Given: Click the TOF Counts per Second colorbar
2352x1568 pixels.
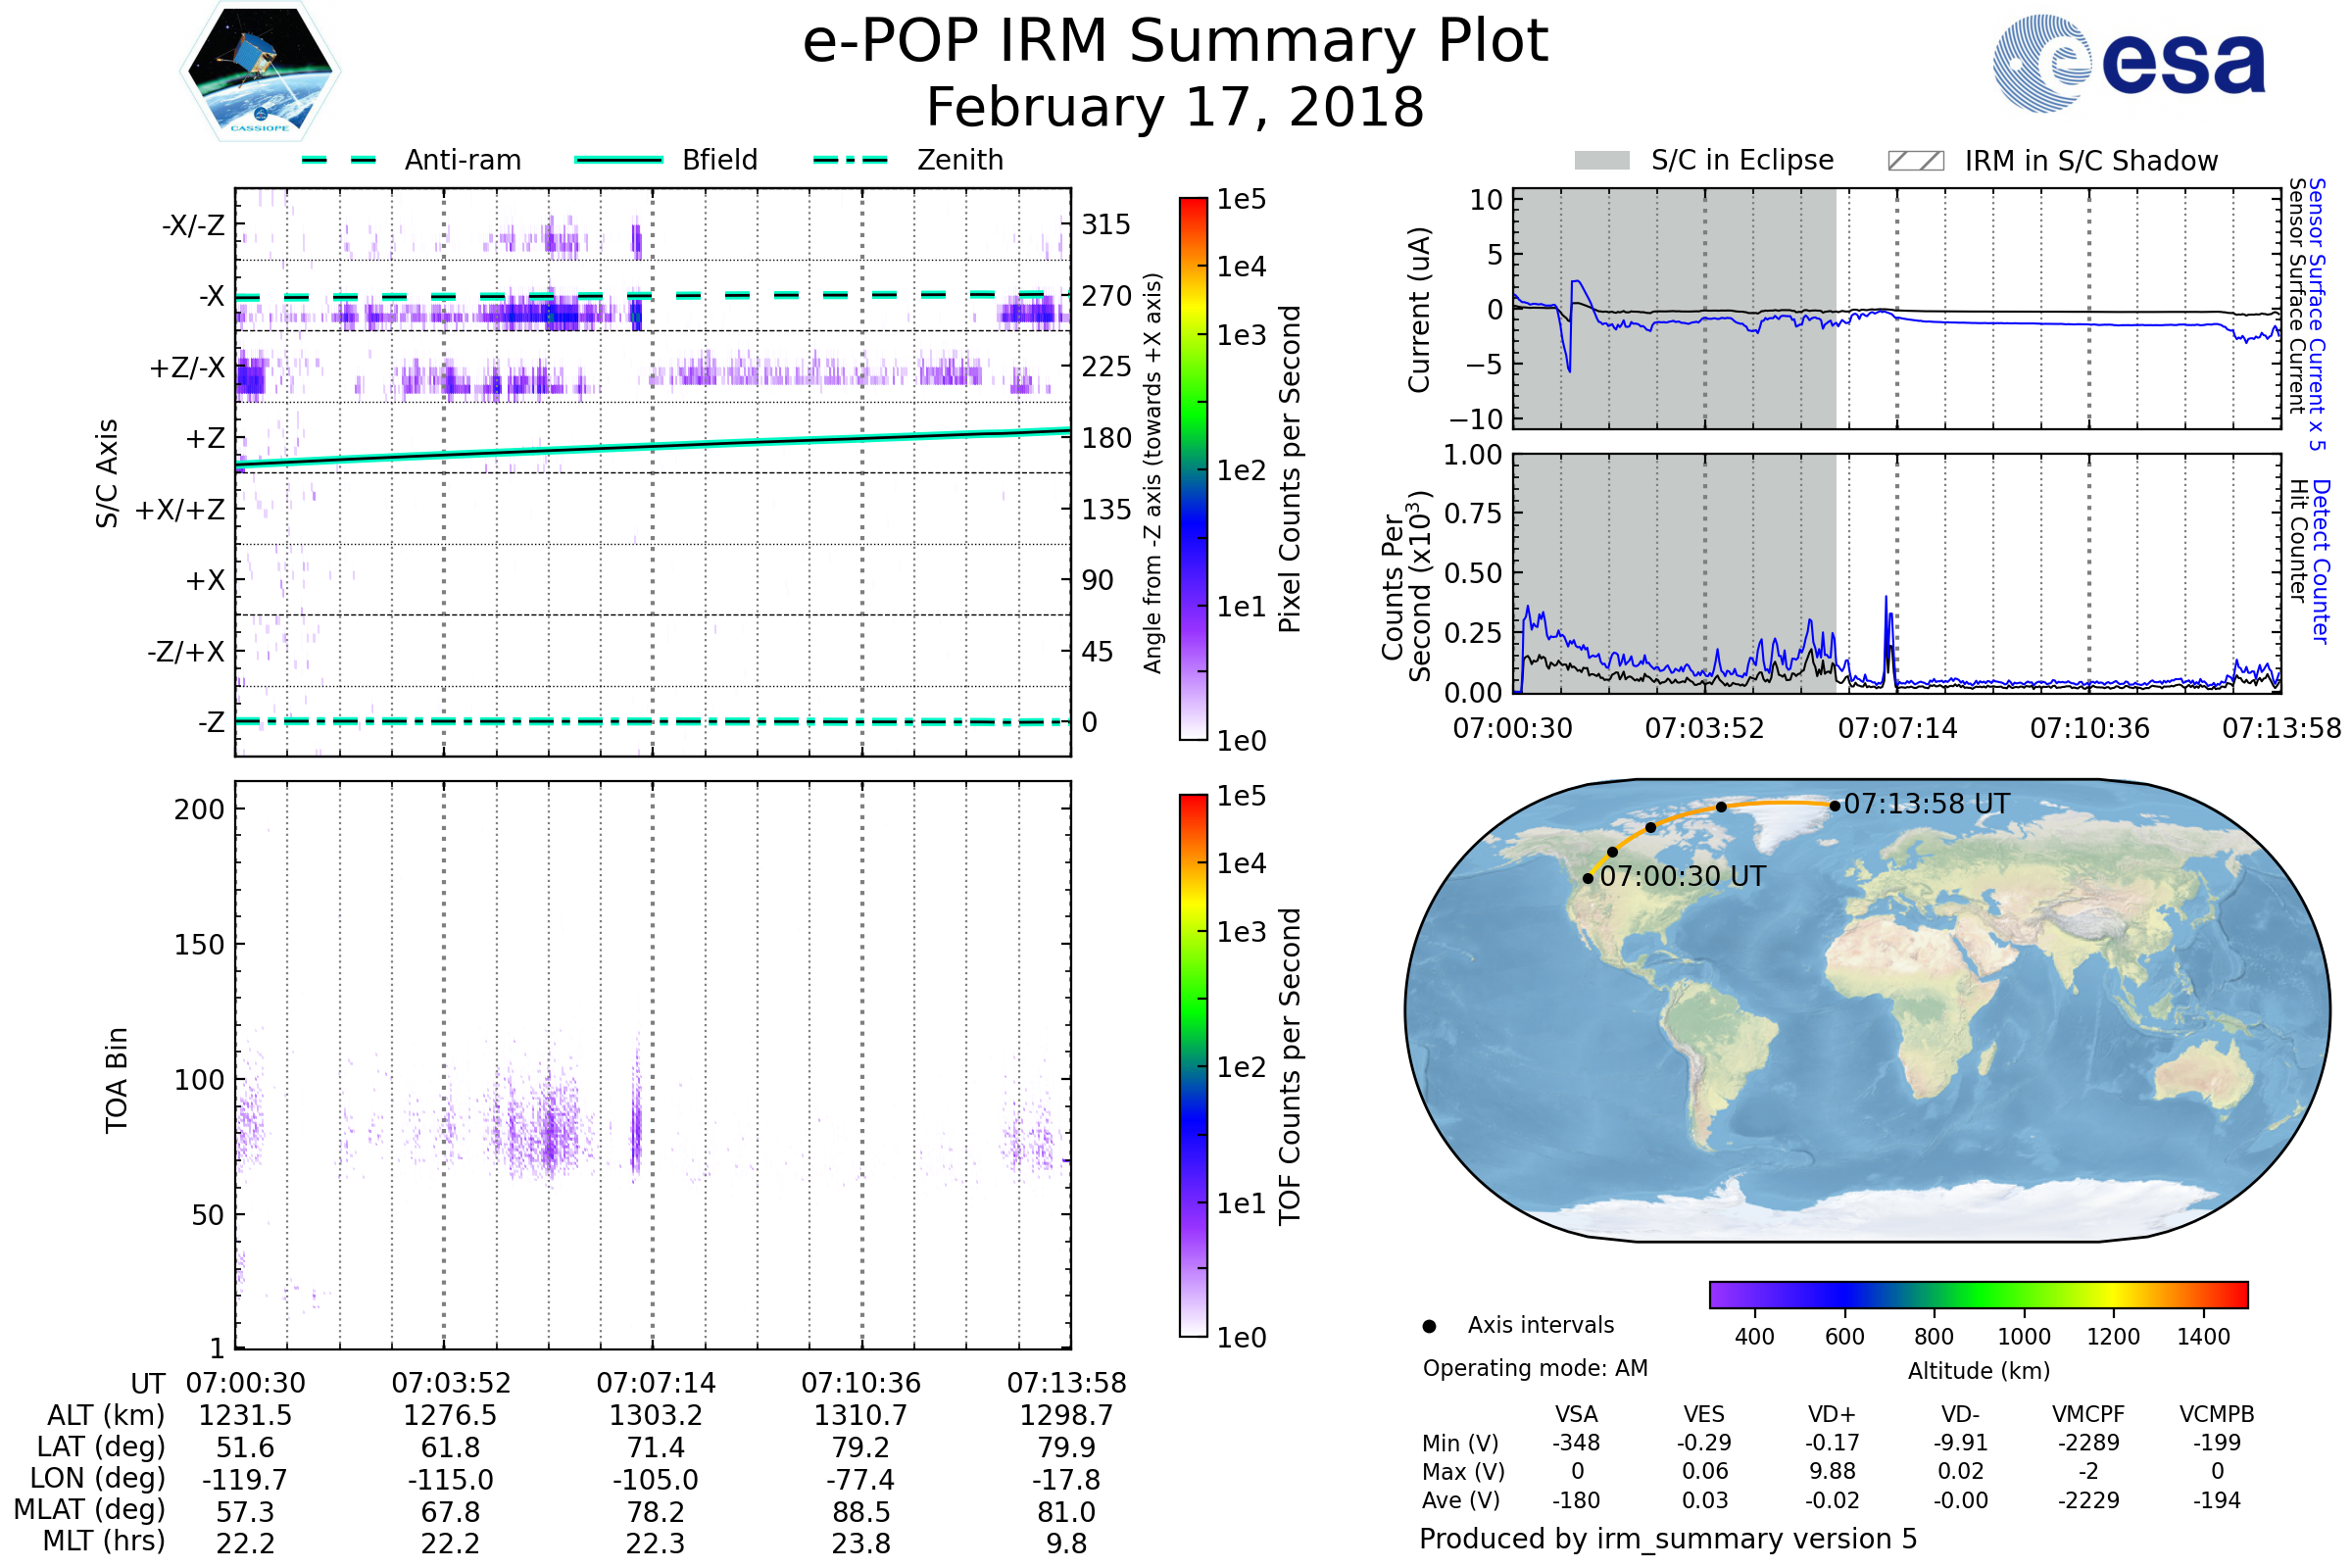Looking at the screenshot, I should tap(1193, 1065).
